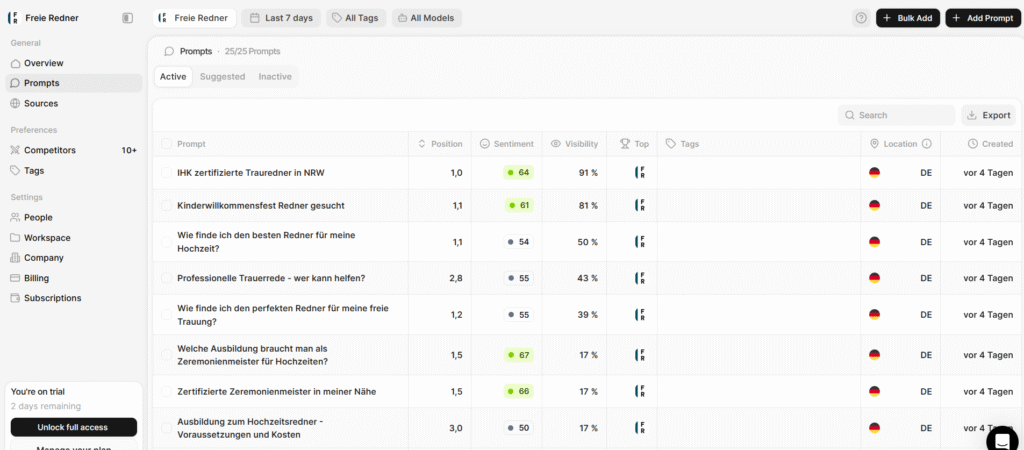Click the green sentiment badge showing 64
Screen dimensions: 1024x450
click(x=518, y=173)
